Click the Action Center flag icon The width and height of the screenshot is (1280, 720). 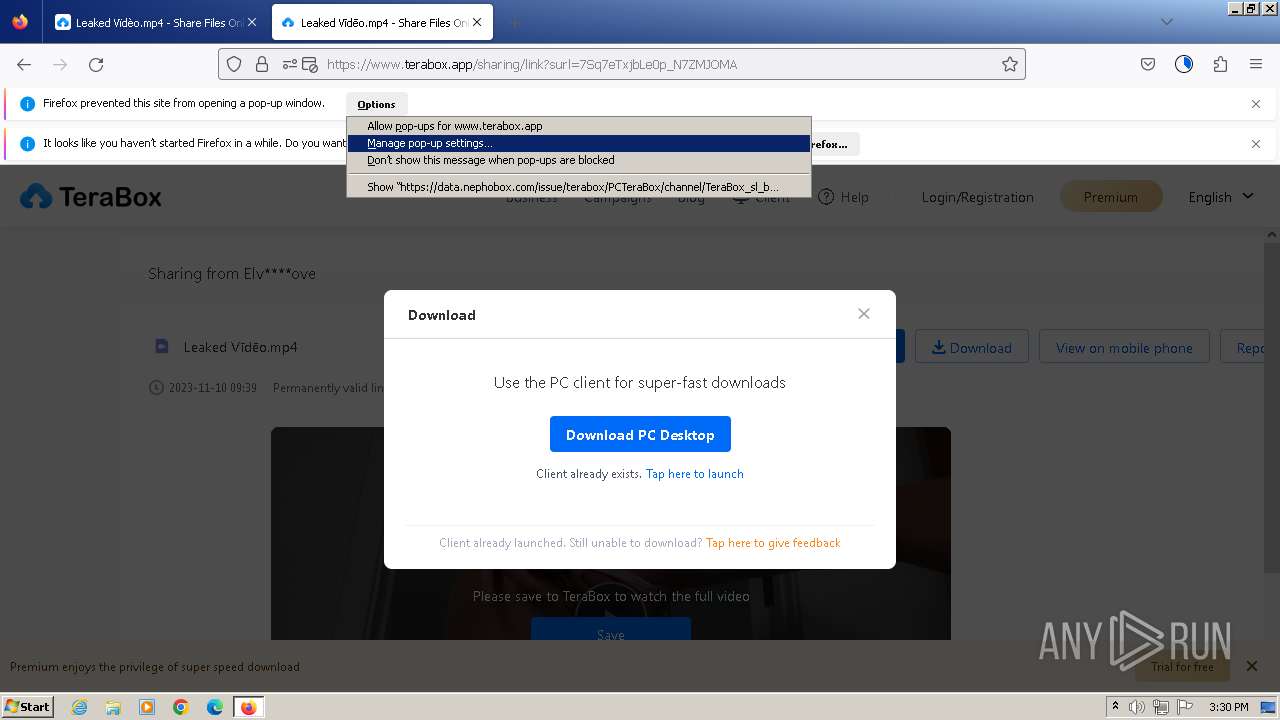[x=1183, y=707]
